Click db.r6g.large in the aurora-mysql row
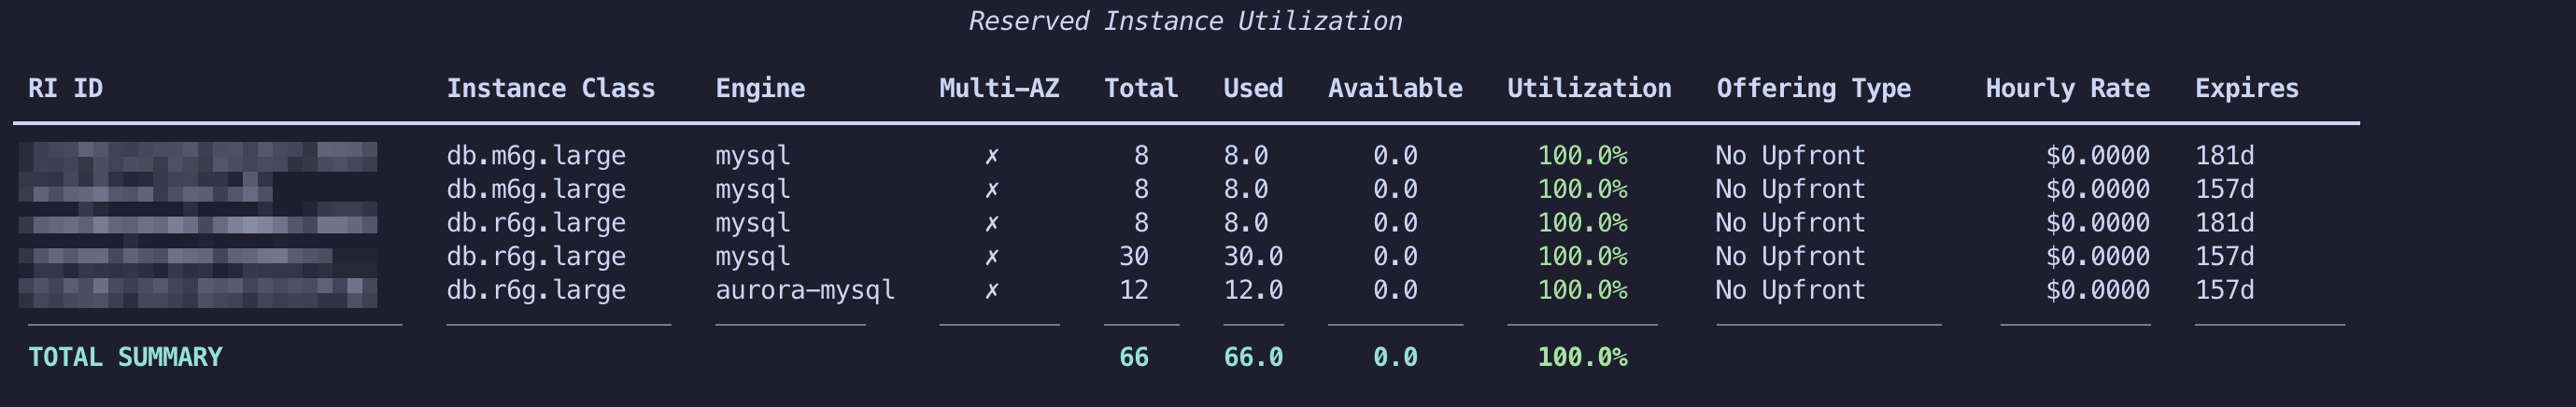Viewport: 2576px width, 407px height. 536,290
